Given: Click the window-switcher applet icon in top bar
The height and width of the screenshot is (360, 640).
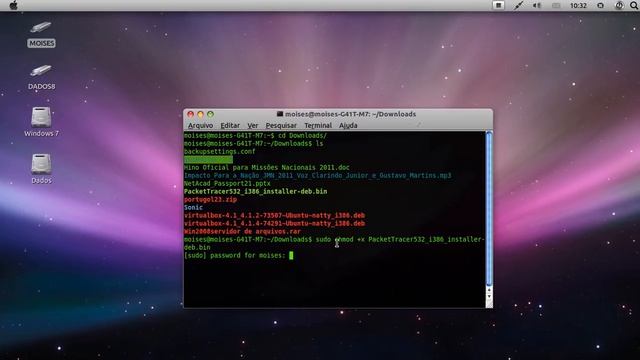Looking at the screenshot, I should pos(498,5).
